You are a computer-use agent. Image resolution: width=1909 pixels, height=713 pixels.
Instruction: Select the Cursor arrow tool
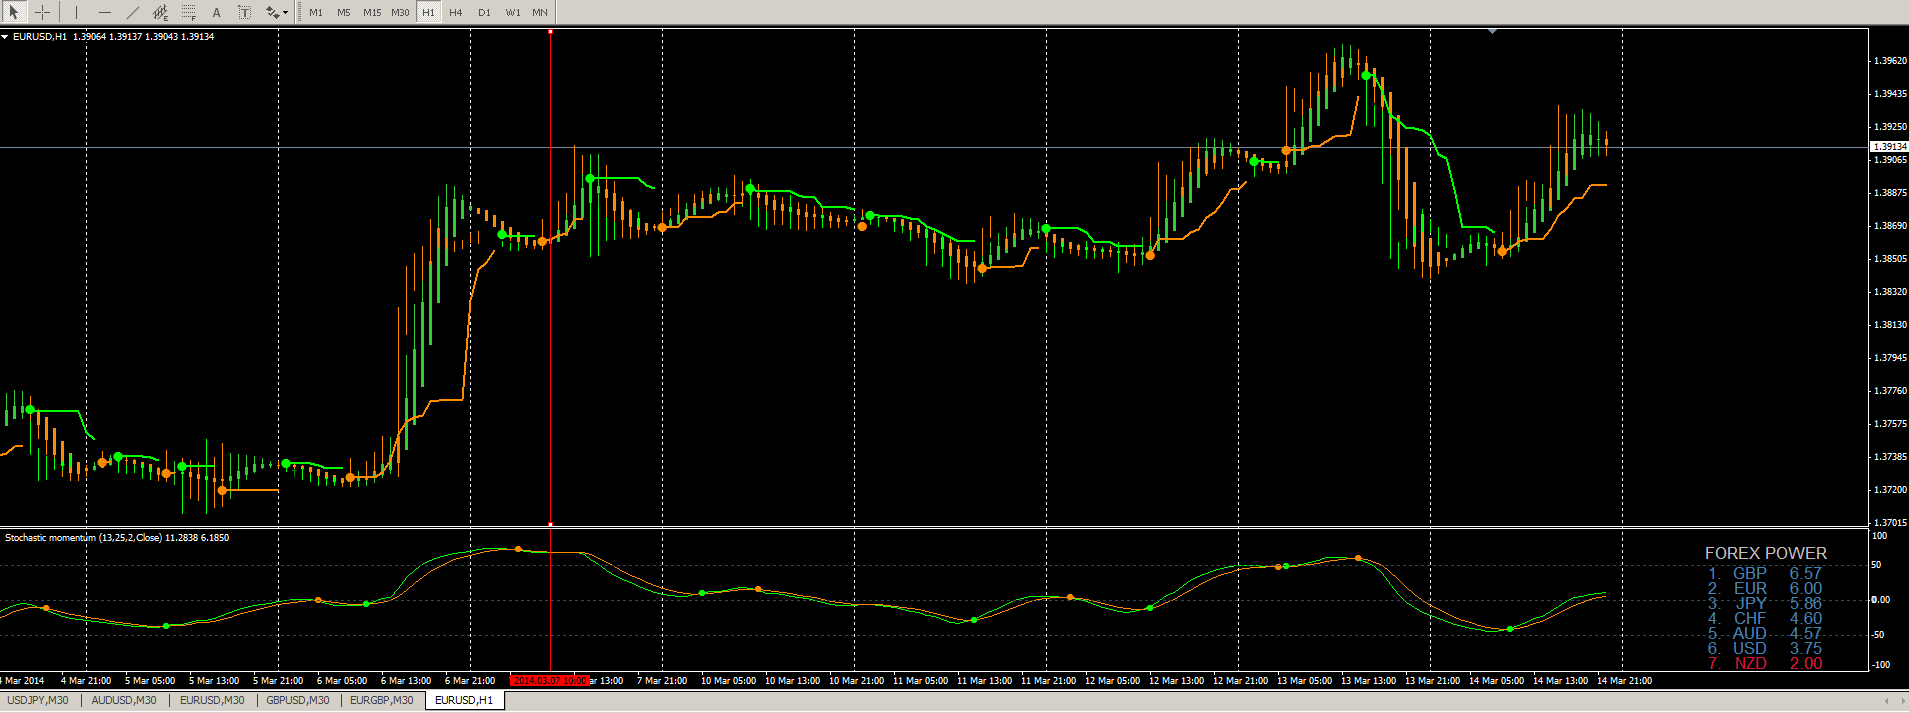pos(14,12)
